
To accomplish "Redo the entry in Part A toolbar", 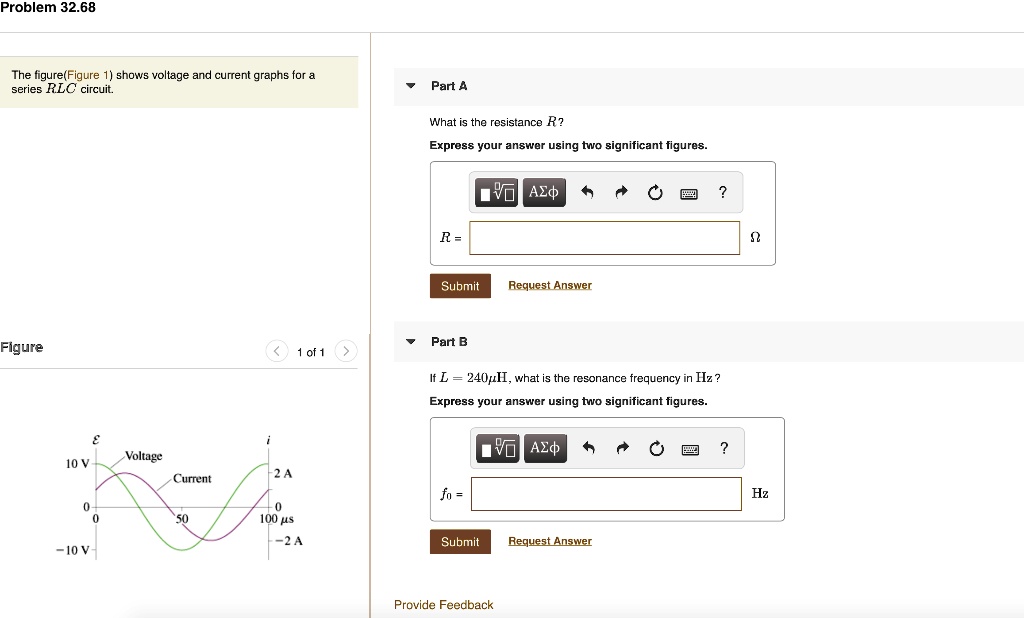I will tap(621, 192).
